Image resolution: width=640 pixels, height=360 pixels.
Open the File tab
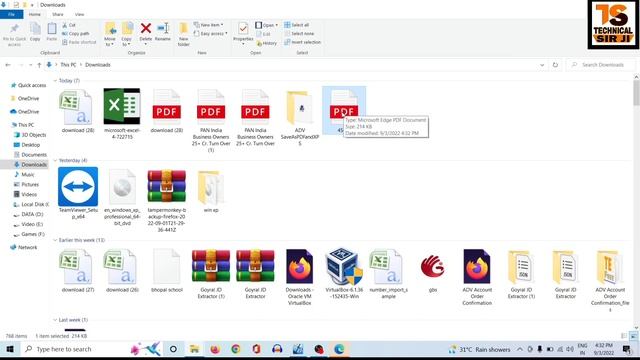click(11, 14)
